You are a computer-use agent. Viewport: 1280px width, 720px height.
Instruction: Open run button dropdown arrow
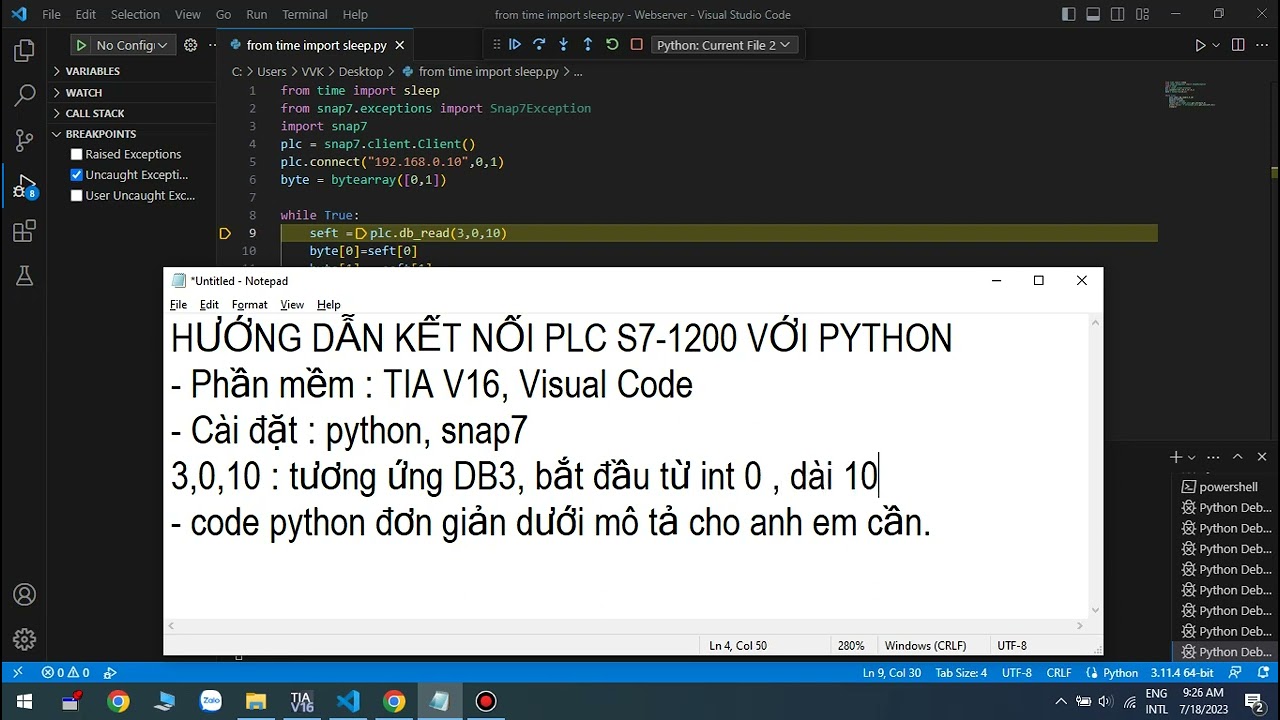tap(1216, 45)
